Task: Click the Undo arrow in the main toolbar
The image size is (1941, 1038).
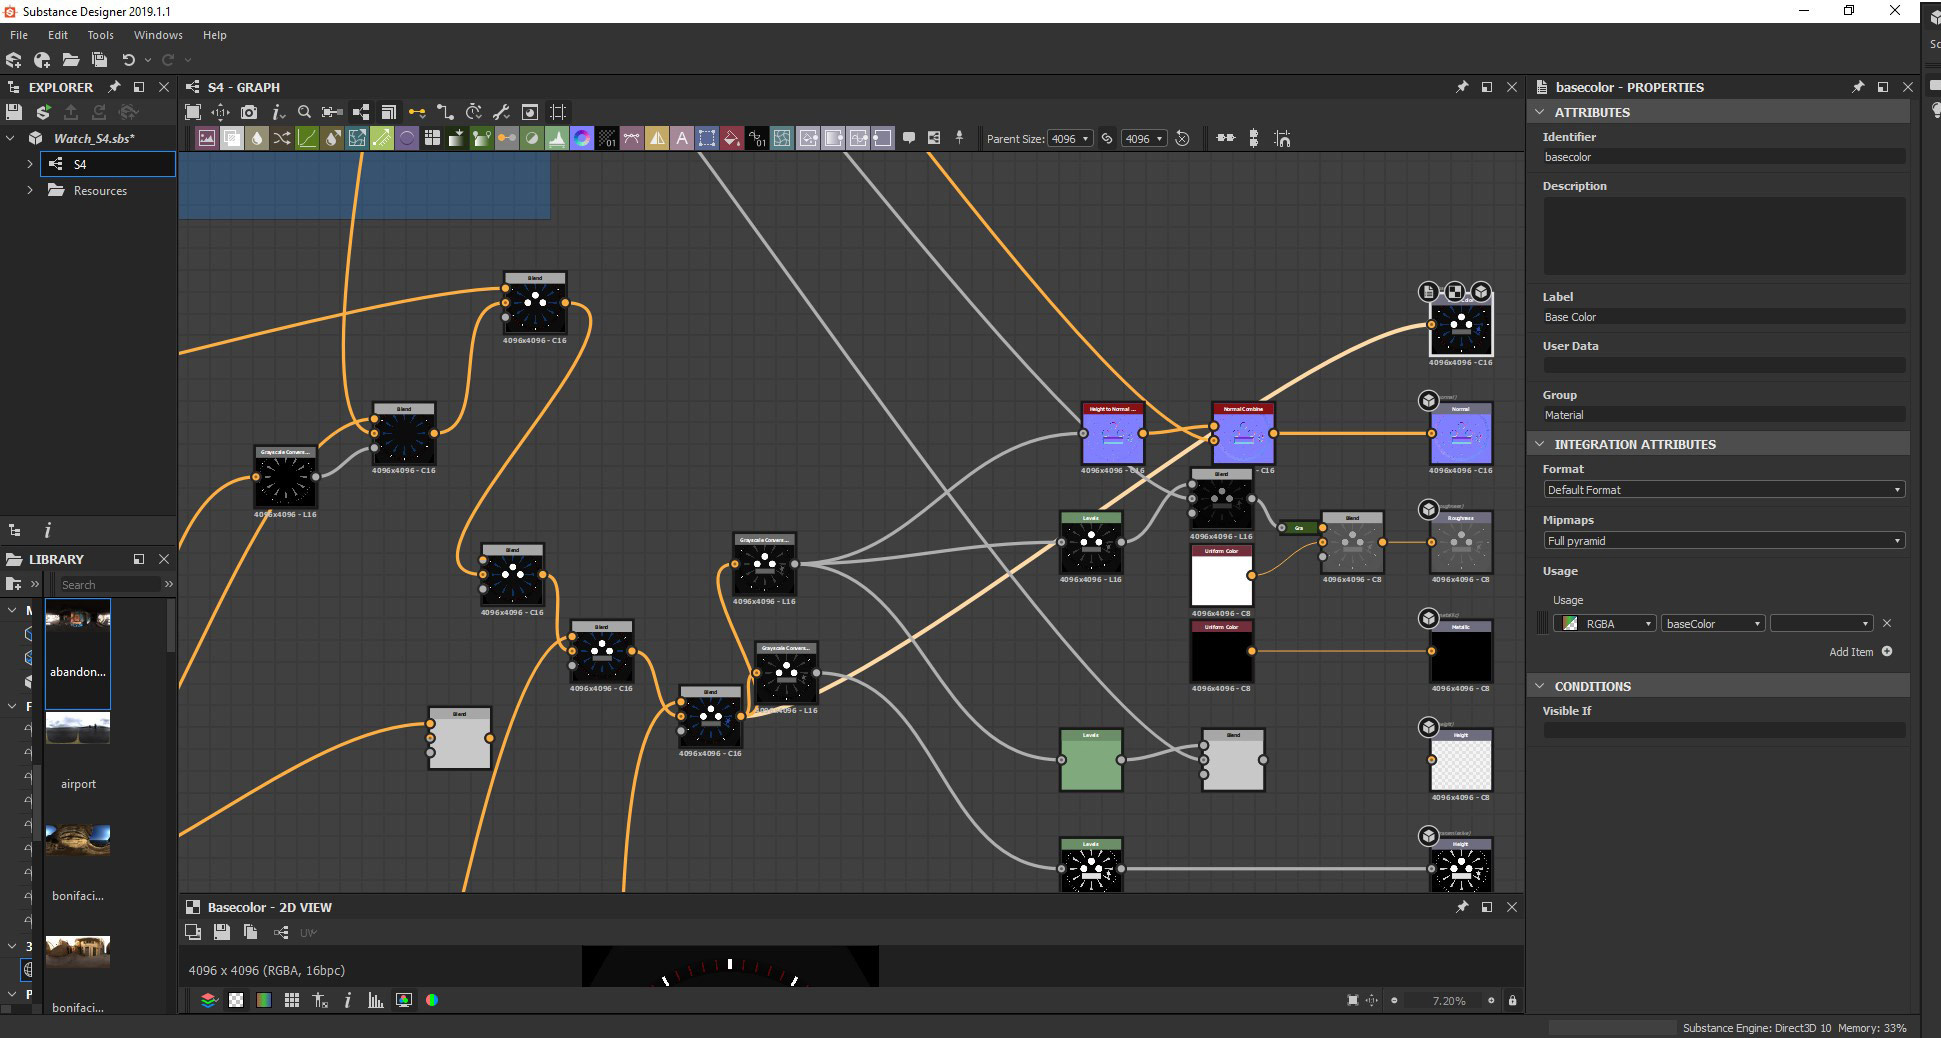Action: click(x=128, y=60)
